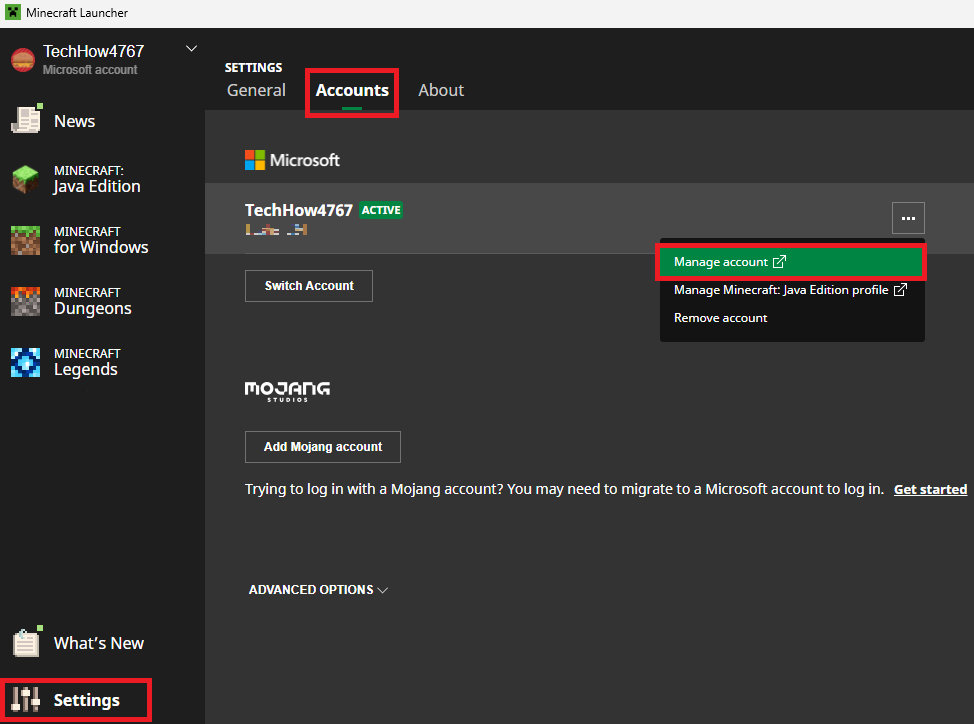Open the What's New clipboard icon
This screenshot has width=974, height=724.
point(27,642)
